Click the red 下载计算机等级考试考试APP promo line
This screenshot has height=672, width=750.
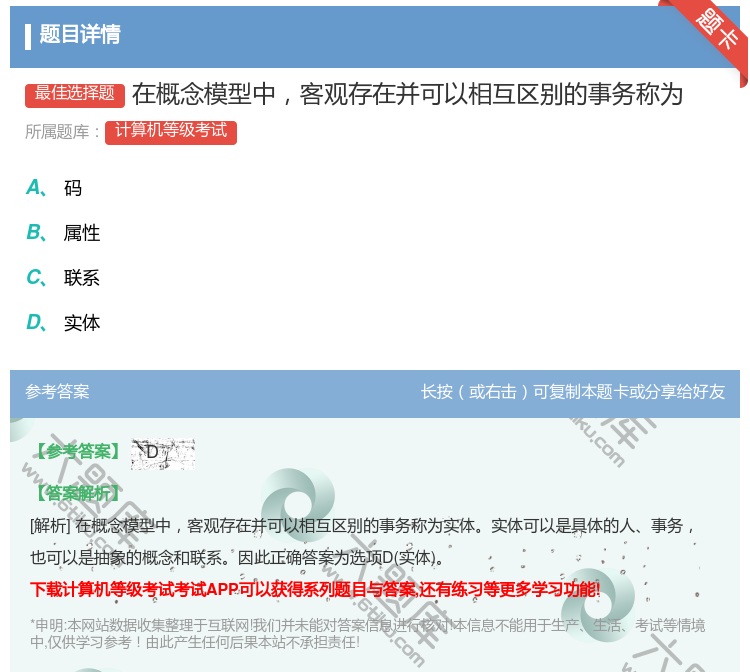pos(315,589)
